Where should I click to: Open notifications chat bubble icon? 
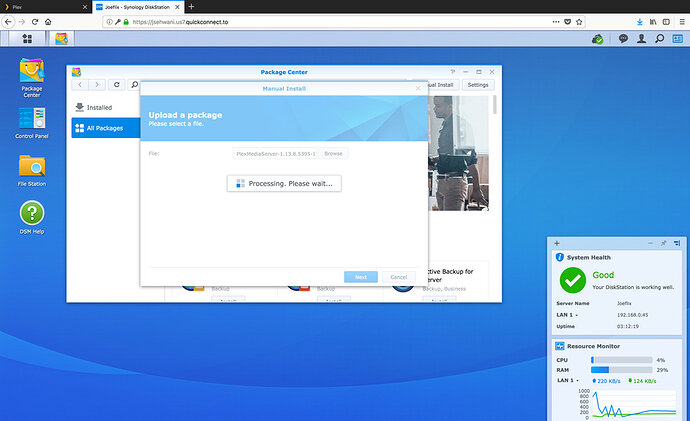[x=623, y=39]
